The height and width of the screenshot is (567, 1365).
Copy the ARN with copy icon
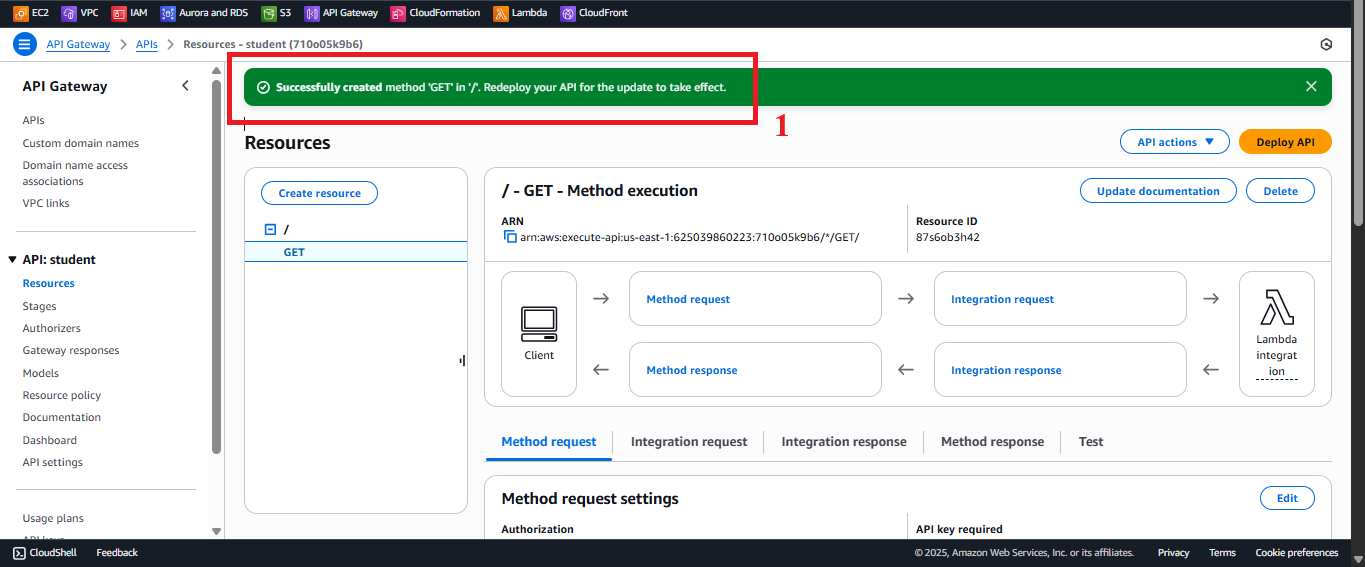point(510,237)
